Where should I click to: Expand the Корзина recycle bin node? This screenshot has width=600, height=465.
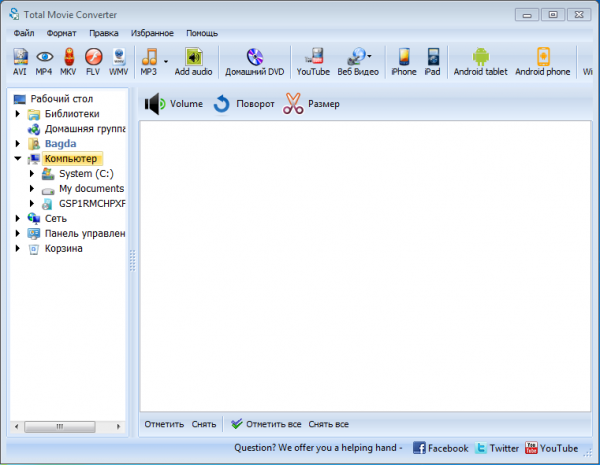(17, 248)
